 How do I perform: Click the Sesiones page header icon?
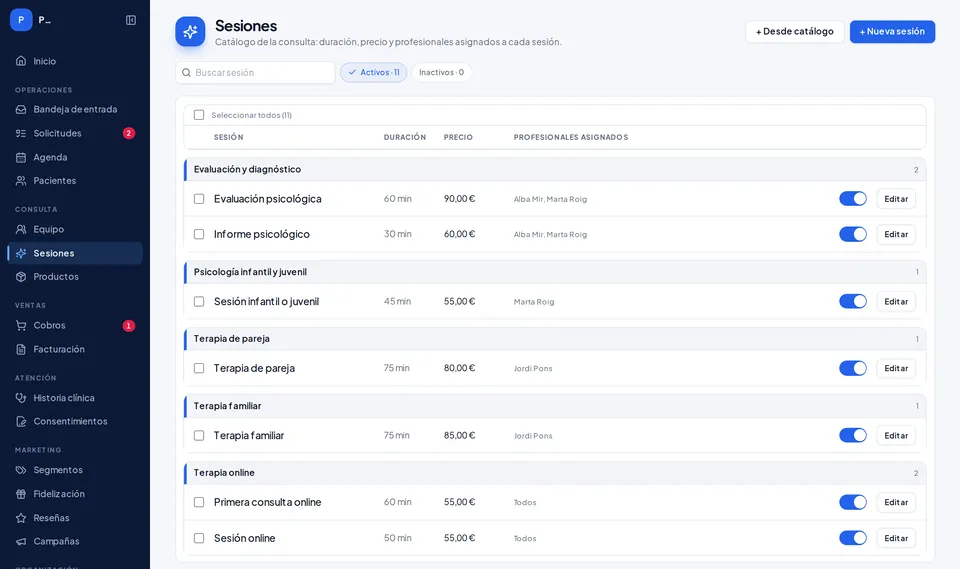[190, 31]
